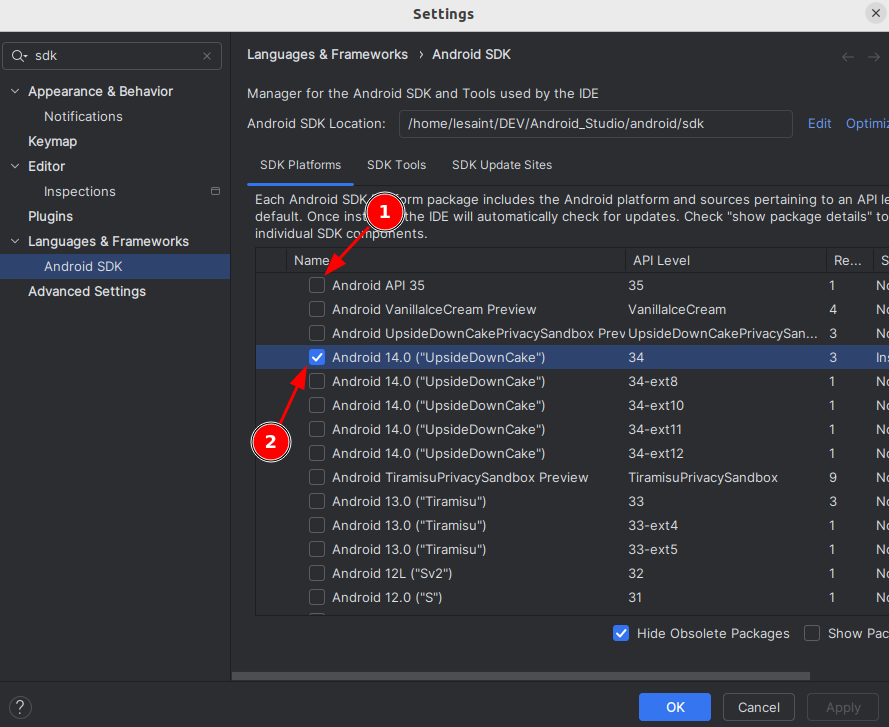
Task: Enable TiramisuPrivacySandbox Preview checkbox
Action: tap(317, 477)
